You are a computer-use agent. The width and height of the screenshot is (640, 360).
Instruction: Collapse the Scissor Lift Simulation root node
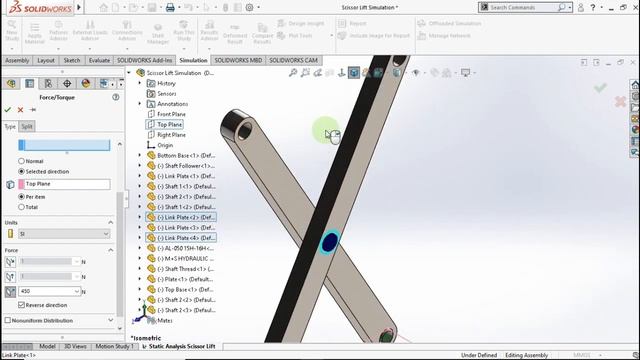coord(129,73)
